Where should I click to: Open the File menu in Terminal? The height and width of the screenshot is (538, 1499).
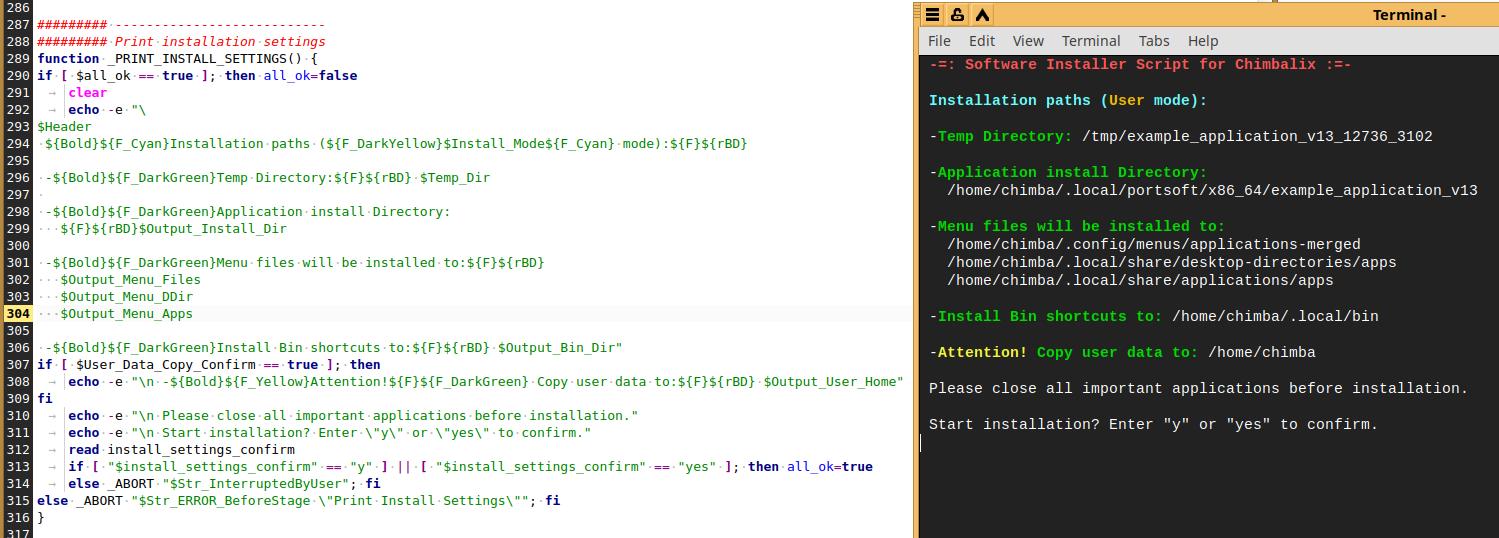click(x=939, y=41)
